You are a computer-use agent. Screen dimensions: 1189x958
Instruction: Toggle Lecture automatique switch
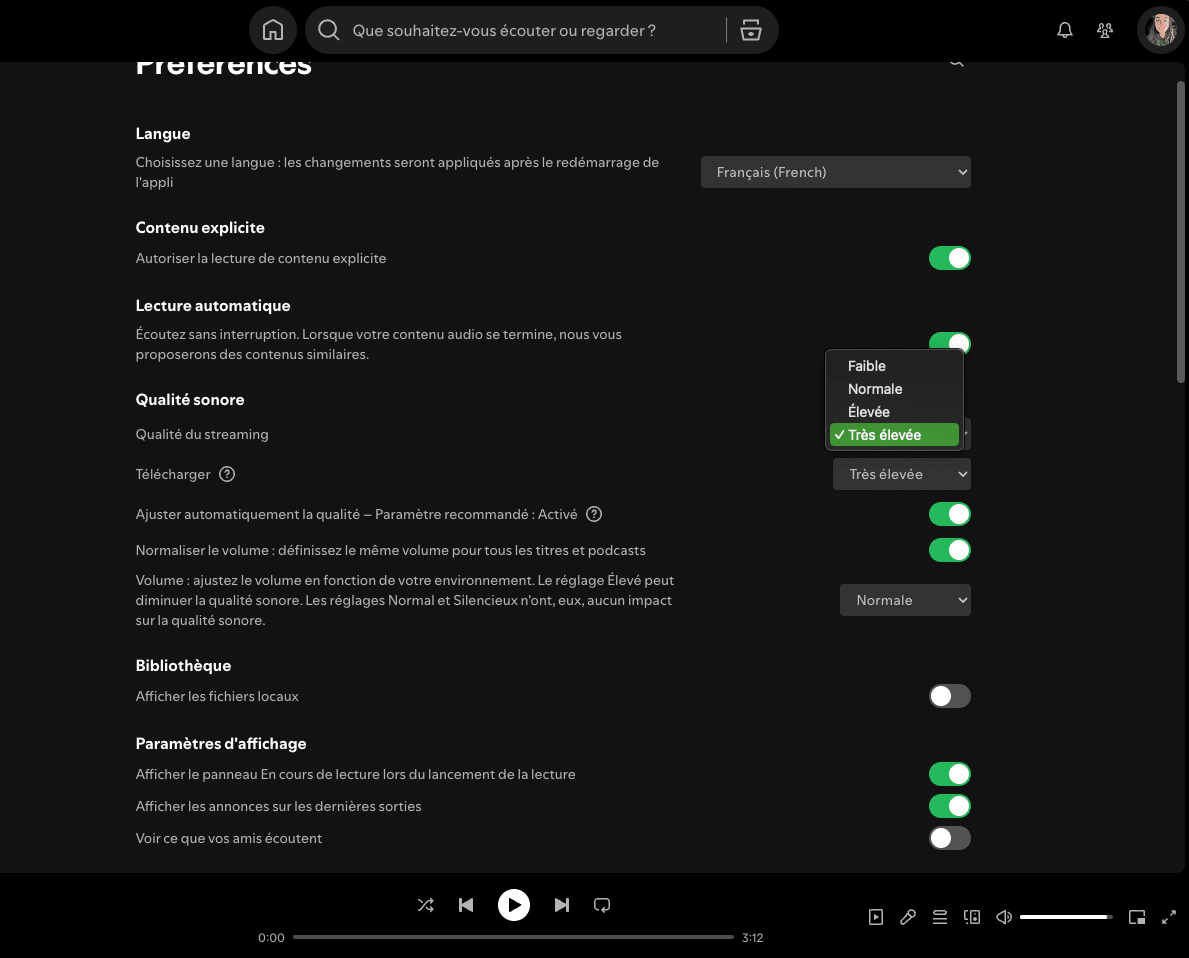pyautogui.click(x=949, y=341)
